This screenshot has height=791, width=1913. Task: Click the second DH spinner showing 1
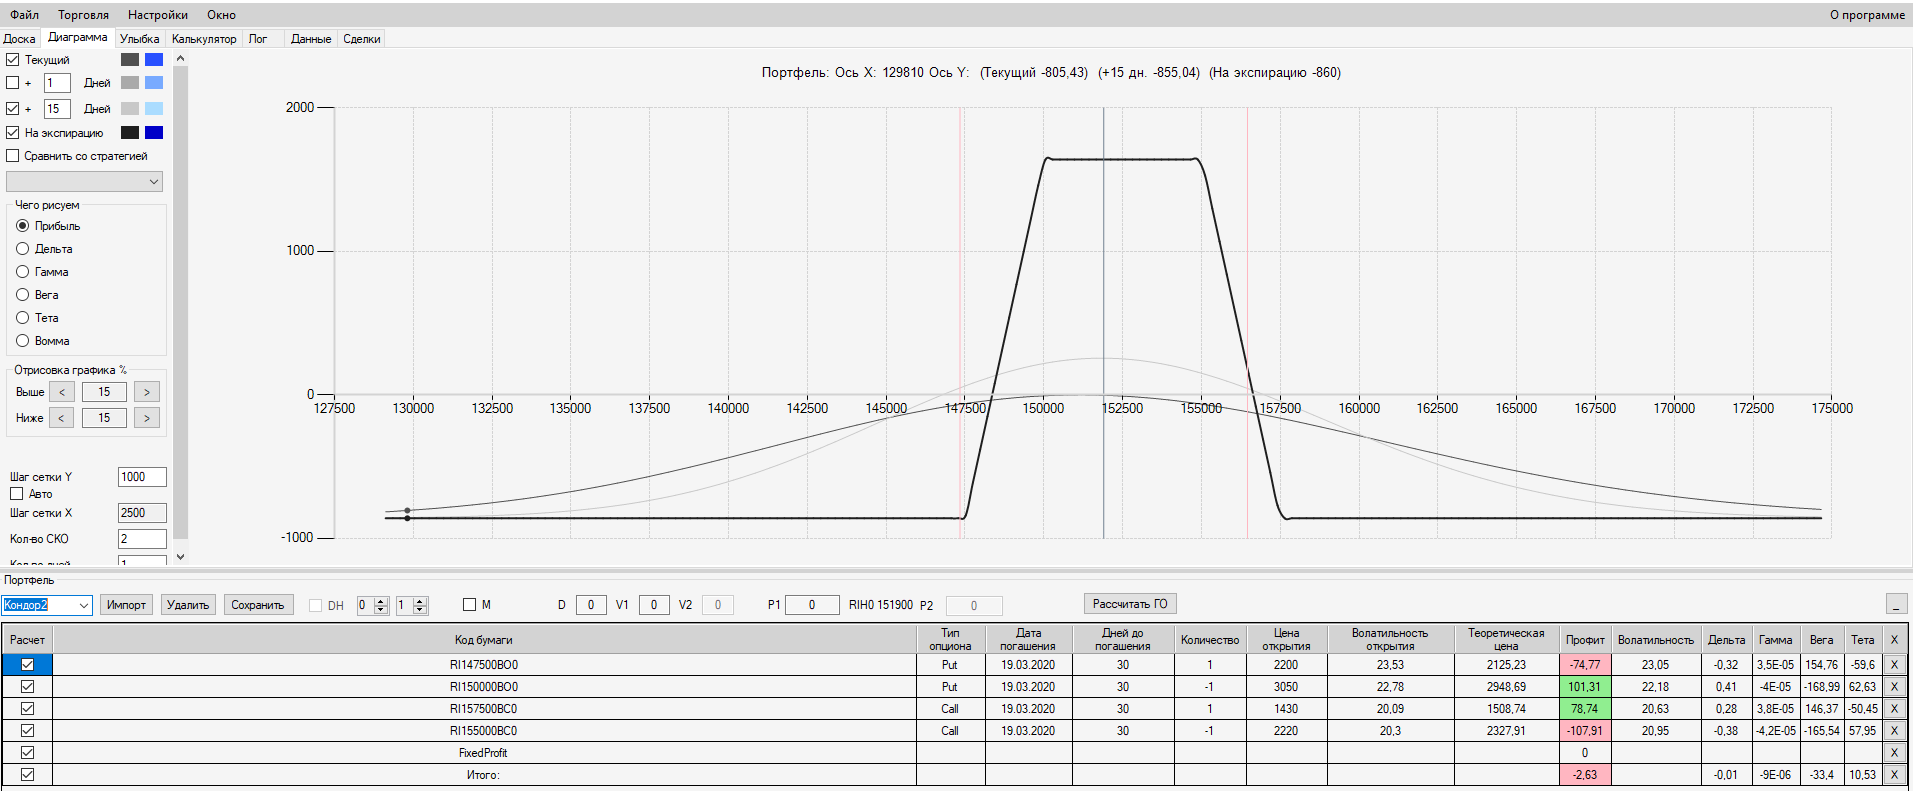tap(412, 605)
